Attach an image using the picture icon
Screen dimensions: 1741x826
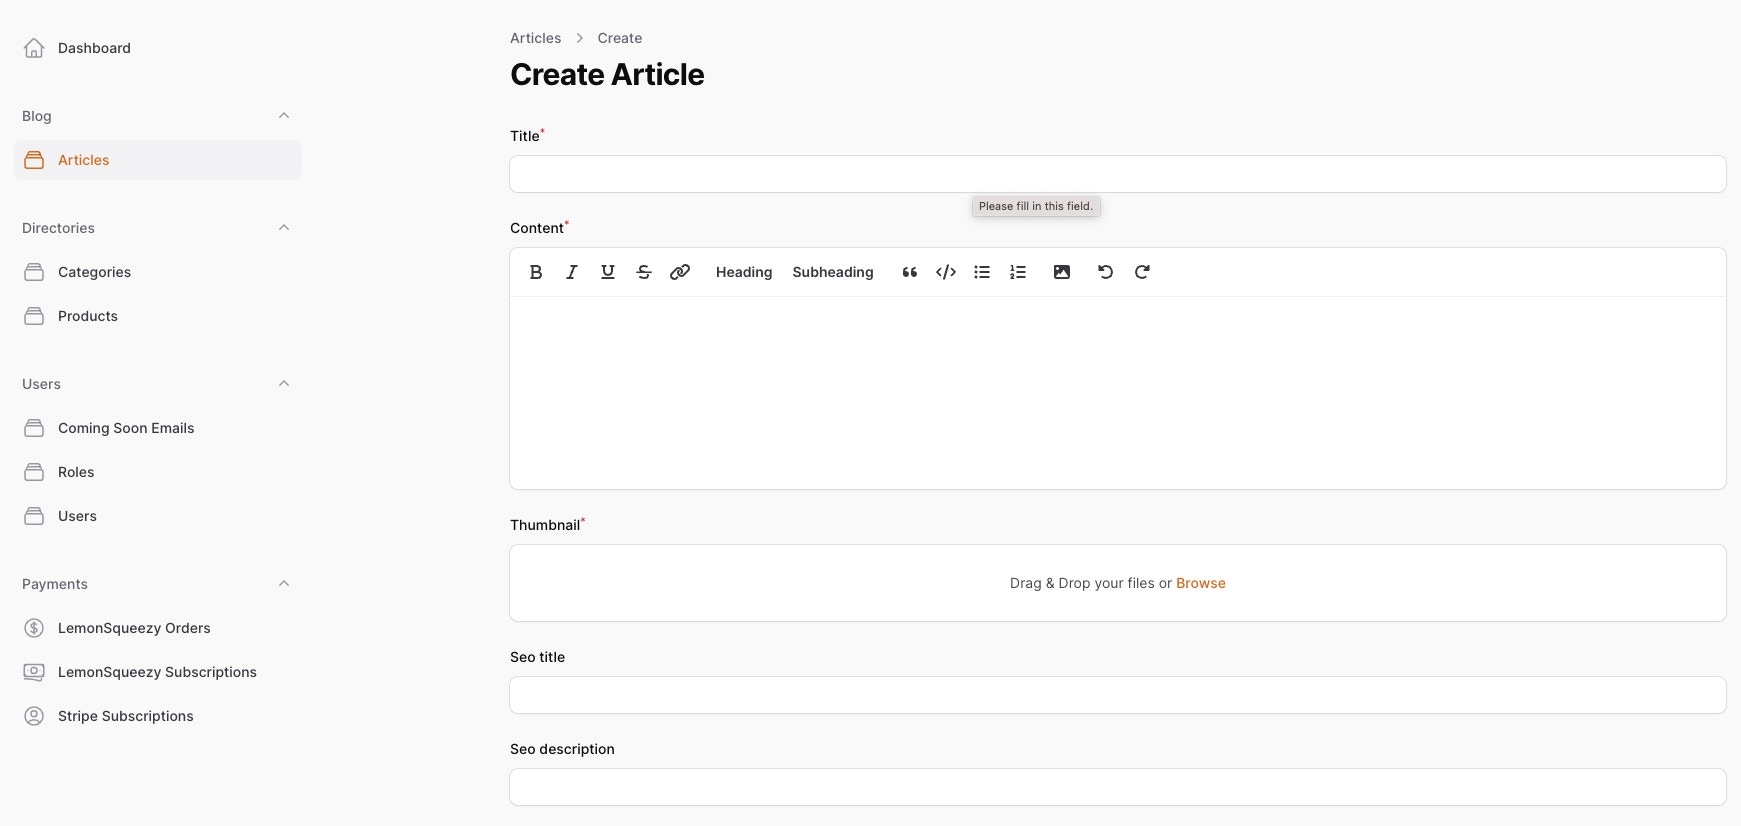point(1062,272)
